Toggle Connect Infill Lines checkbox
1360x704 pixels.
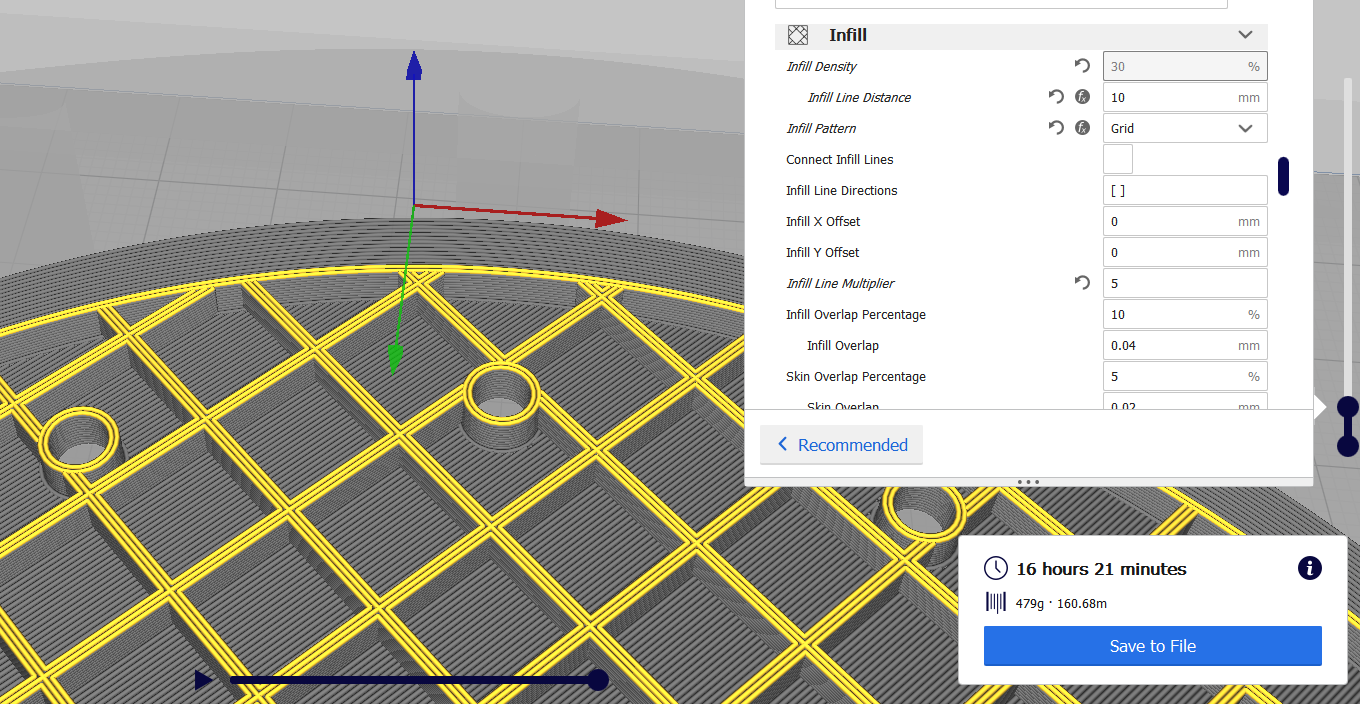(x=1118, y=159)
